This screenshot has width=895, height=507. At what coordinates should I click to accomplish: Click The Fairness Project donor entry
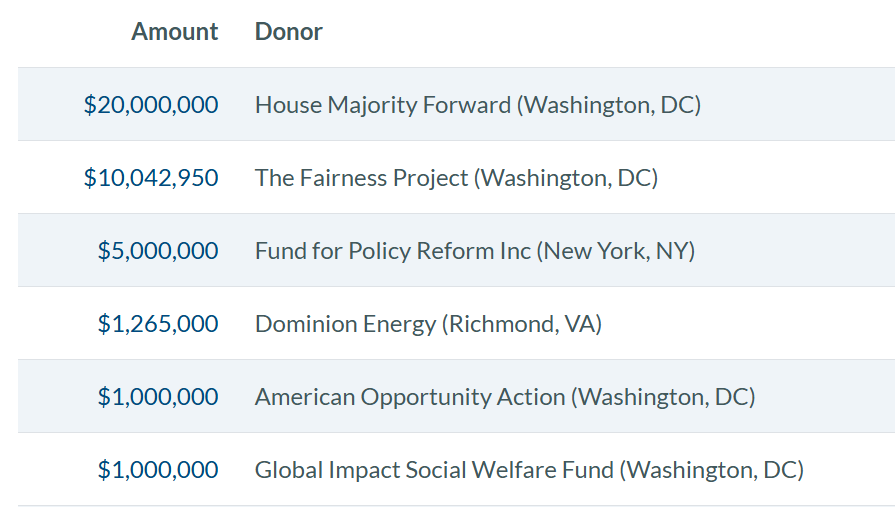pos(361,178)
